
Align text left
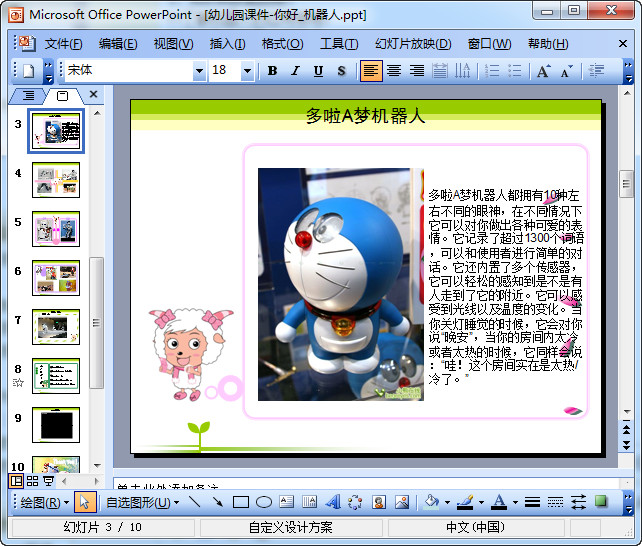[x=371, y=71]
